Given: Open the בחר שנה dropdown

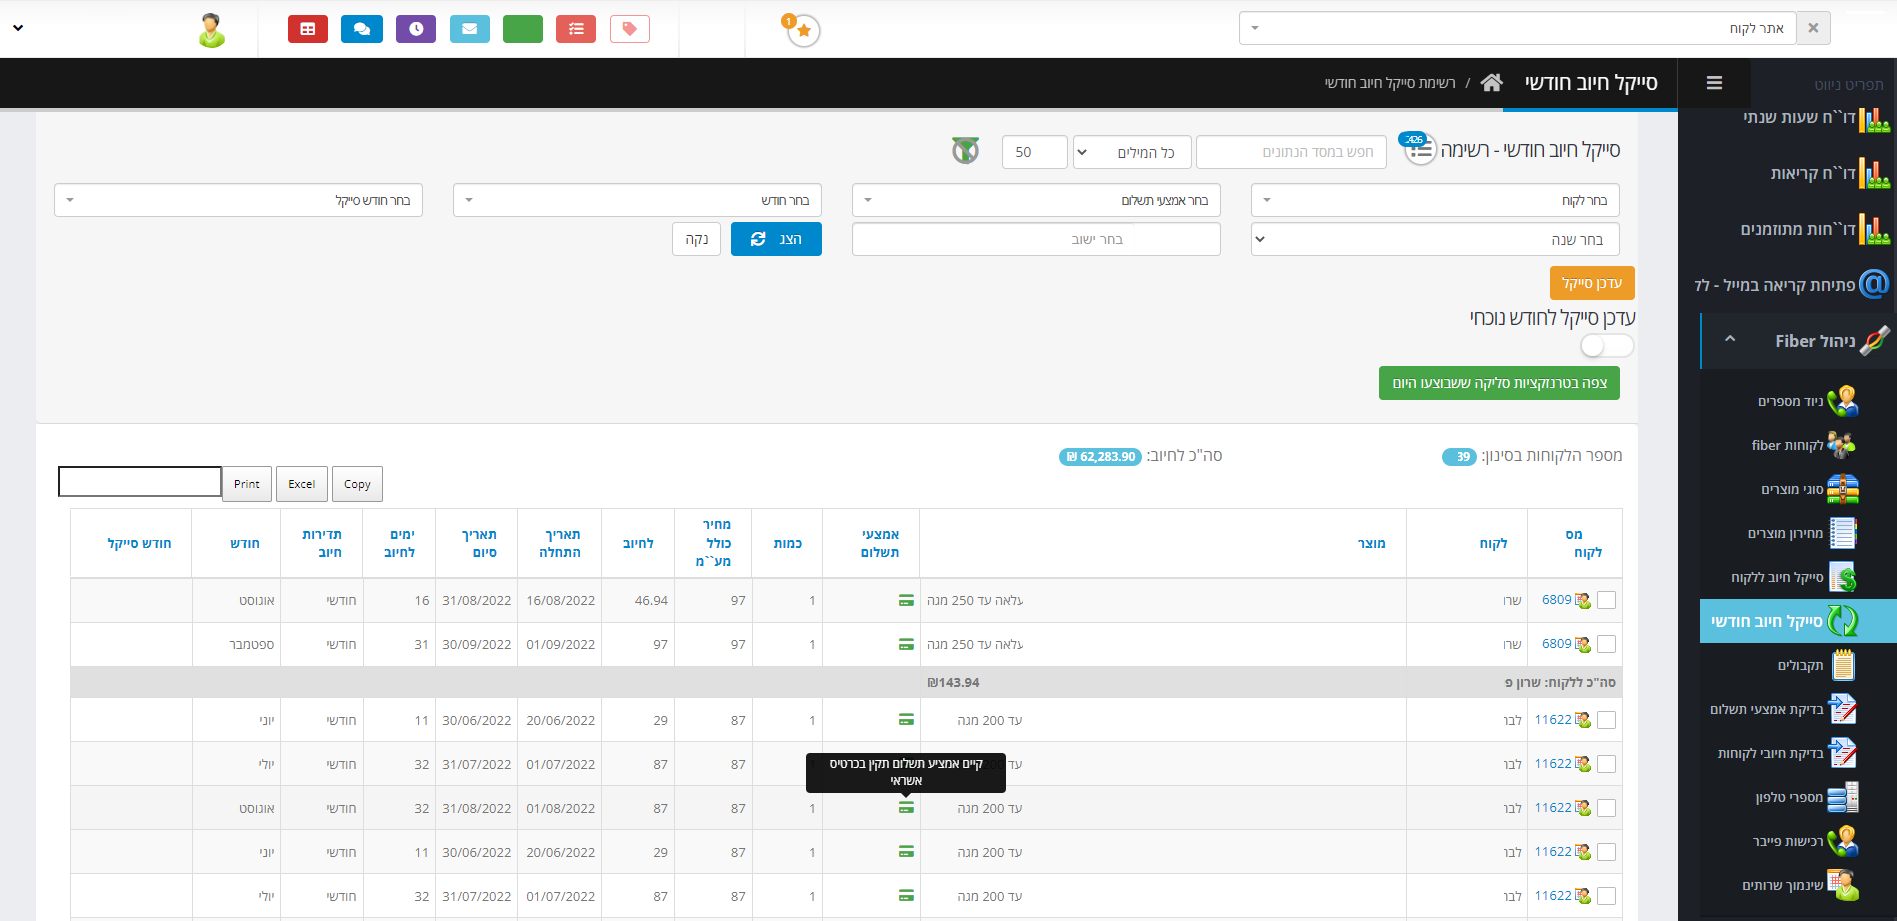Looking at the screenshot, I should [x=1435, y=239].
